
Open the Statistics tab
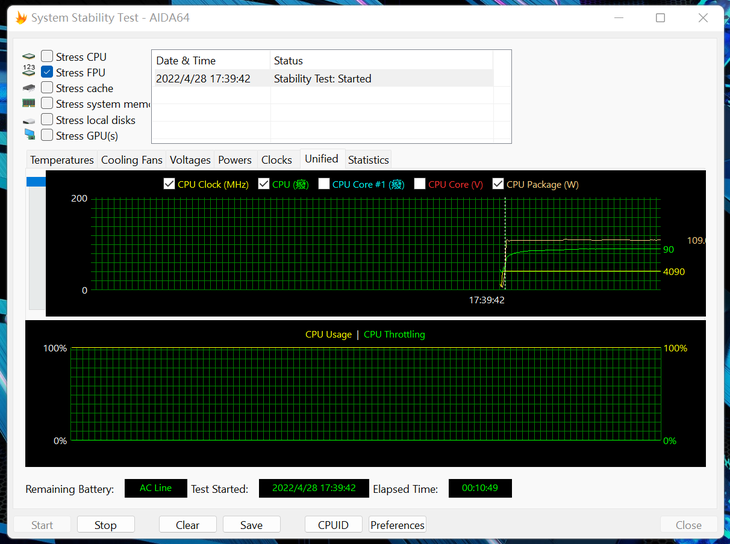pos(368,160)
